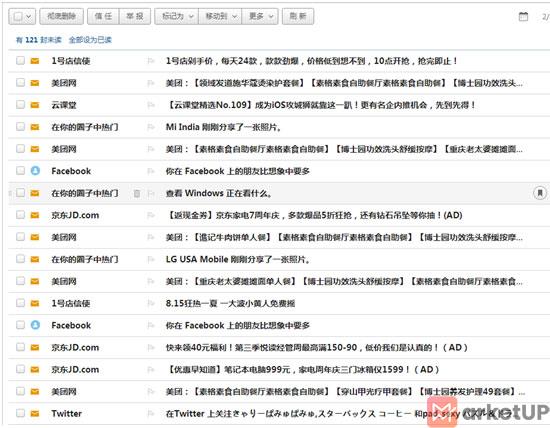Flag the Windows 正在看什么 email

(x=151, y=193)
